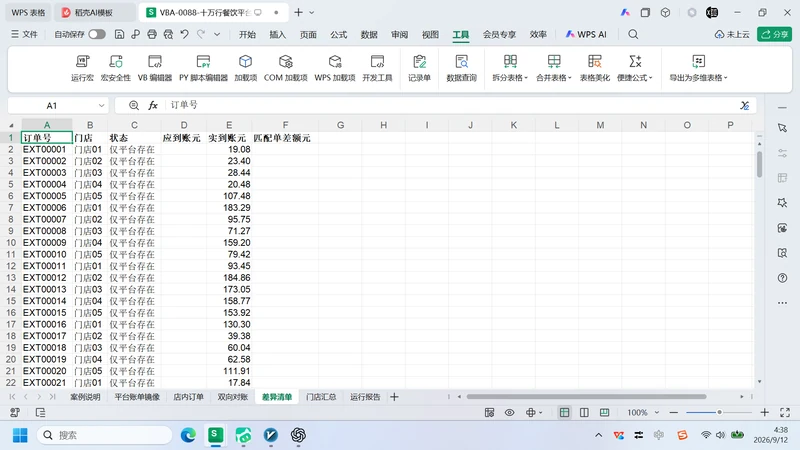The height and width of the screenshot is (450, 800).
Task: Redo with the quick toolbar arrow
Action: pos(201,34)
